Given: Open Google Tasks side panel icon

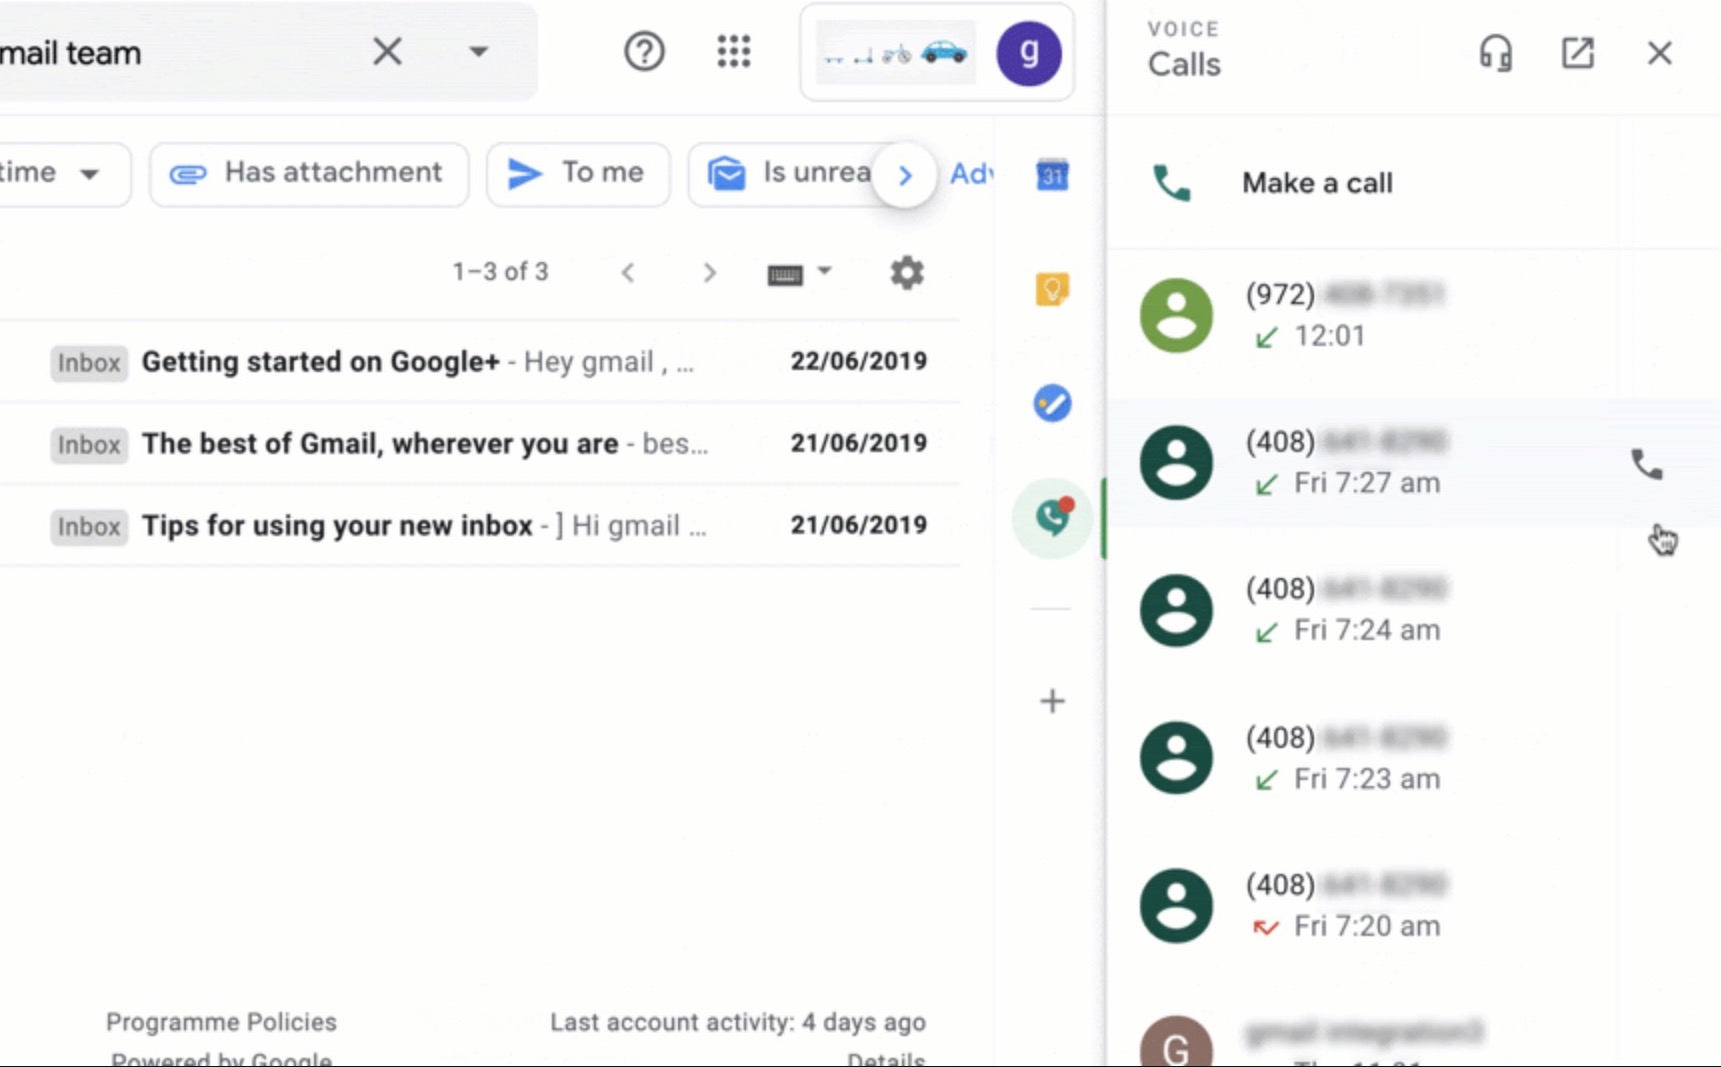Looking at the screenshot, I should (x=1052, y=403).
